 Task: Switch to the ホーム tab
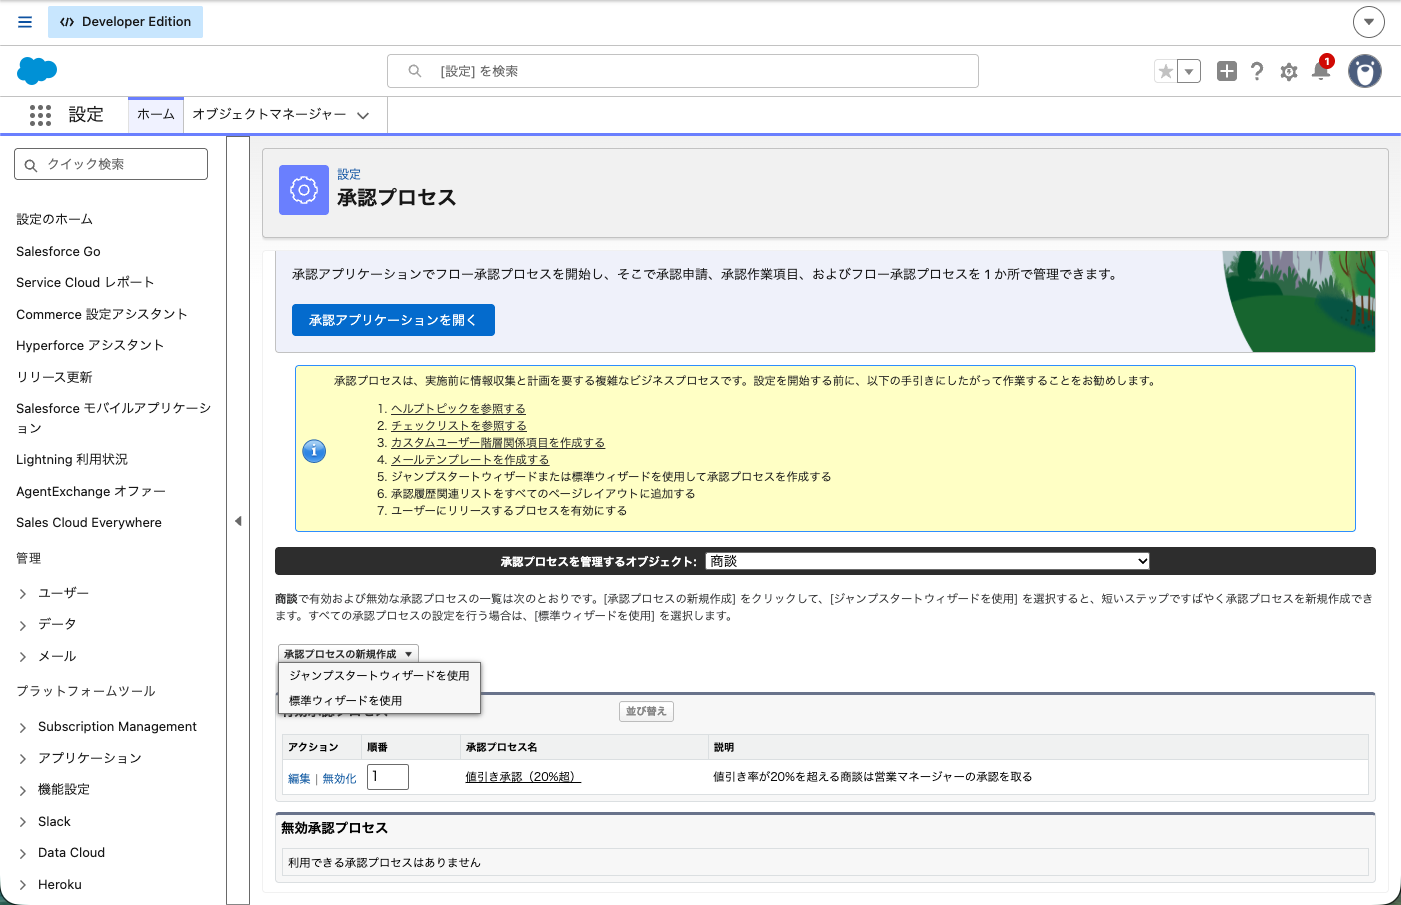click(x=156, y=115)
